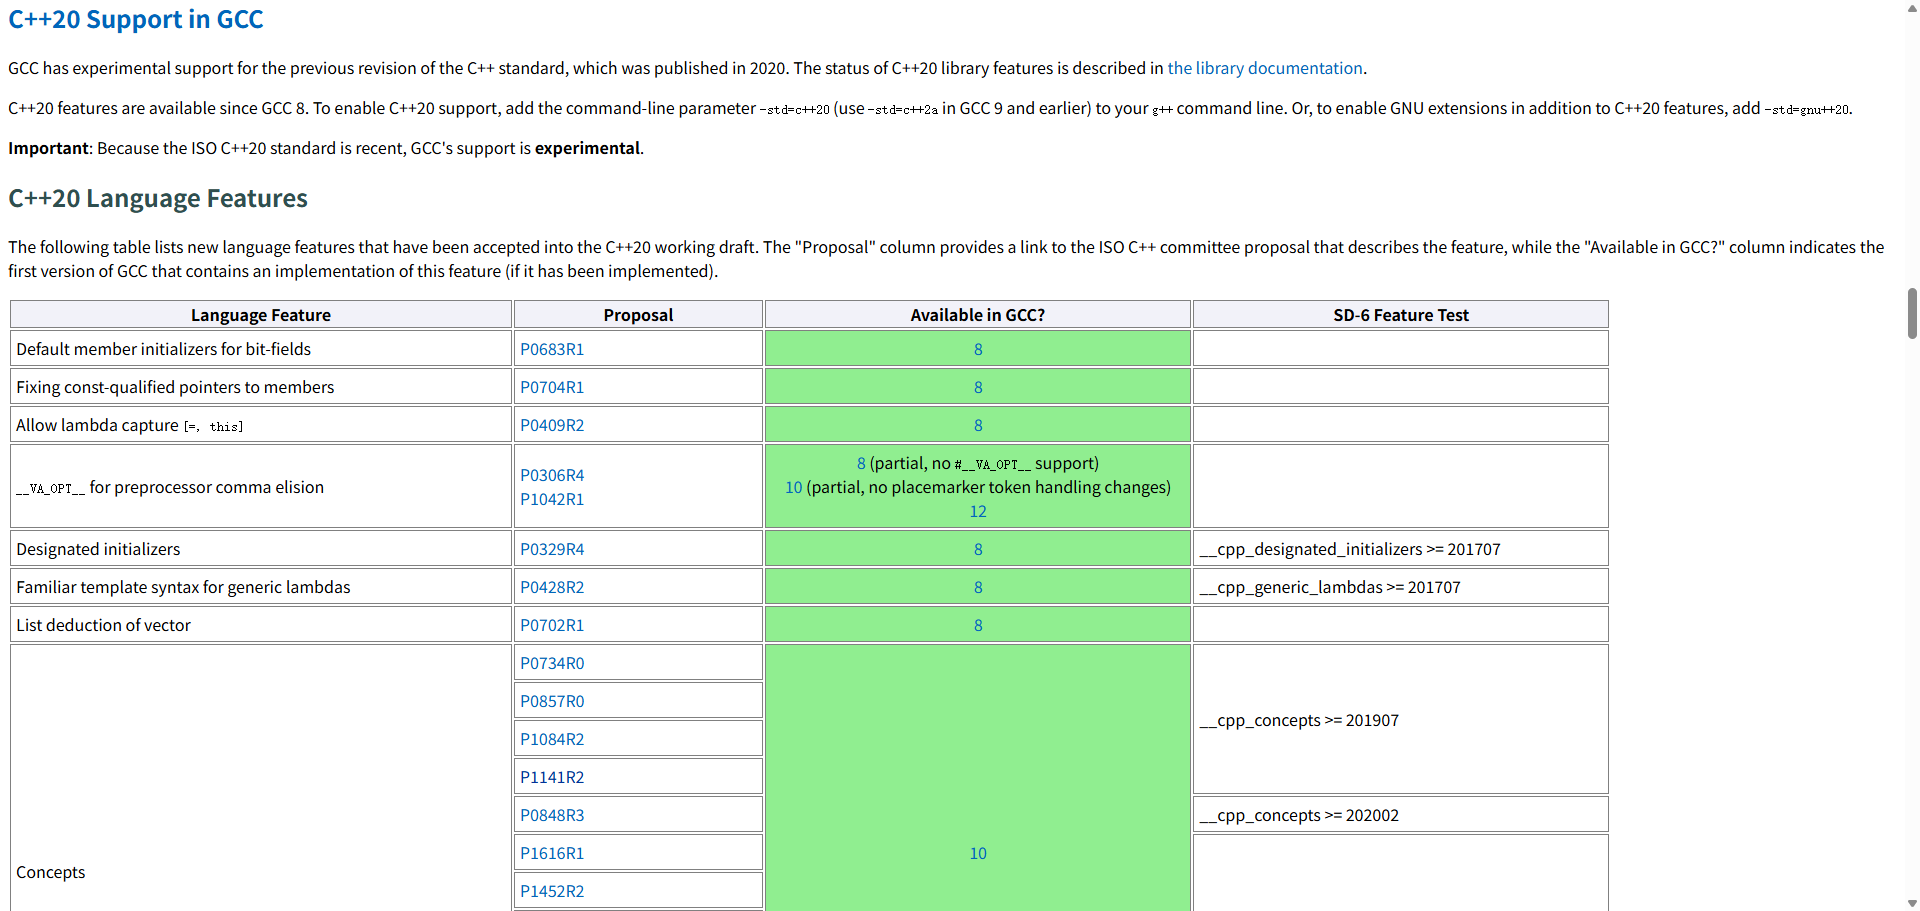Click GCC 8 link in bit-fields row
The image size is (1920, 911).
(978, 349)
